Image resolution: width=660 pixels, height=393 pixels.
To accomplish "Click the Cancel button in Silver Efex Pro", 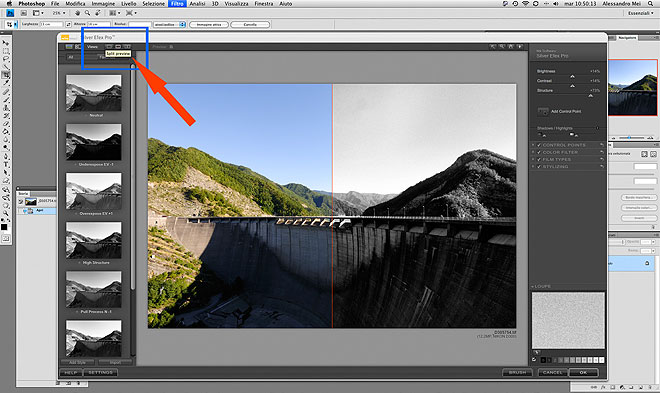I will point(552,372).
